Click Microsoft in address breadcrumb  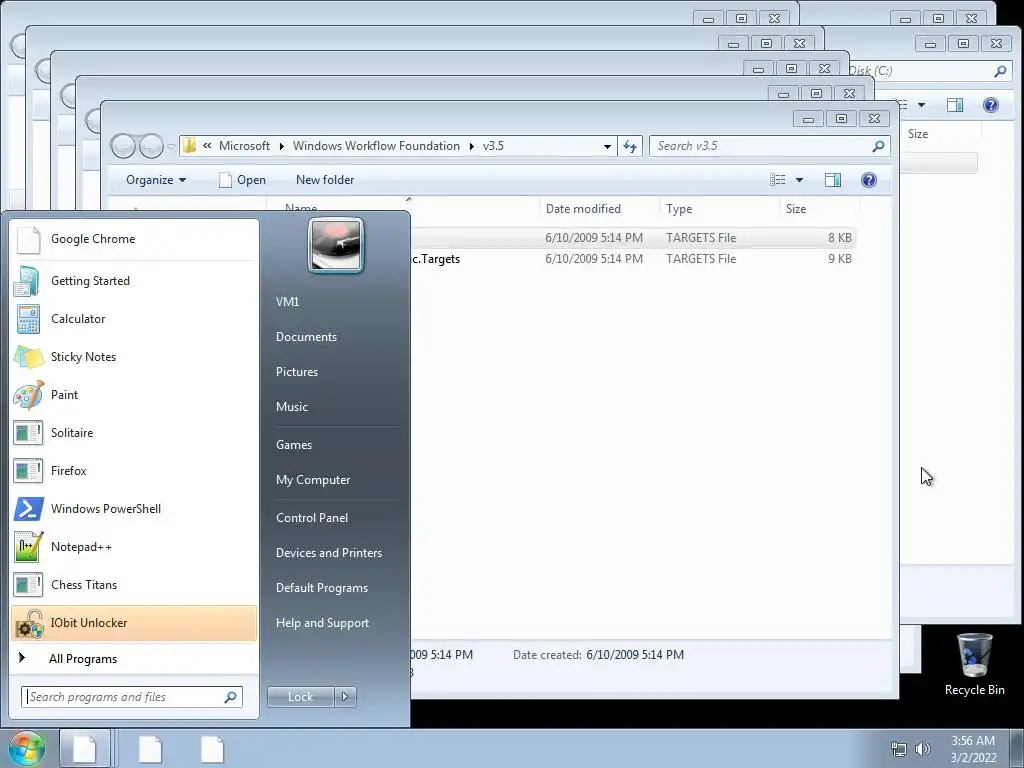(244, 146)
